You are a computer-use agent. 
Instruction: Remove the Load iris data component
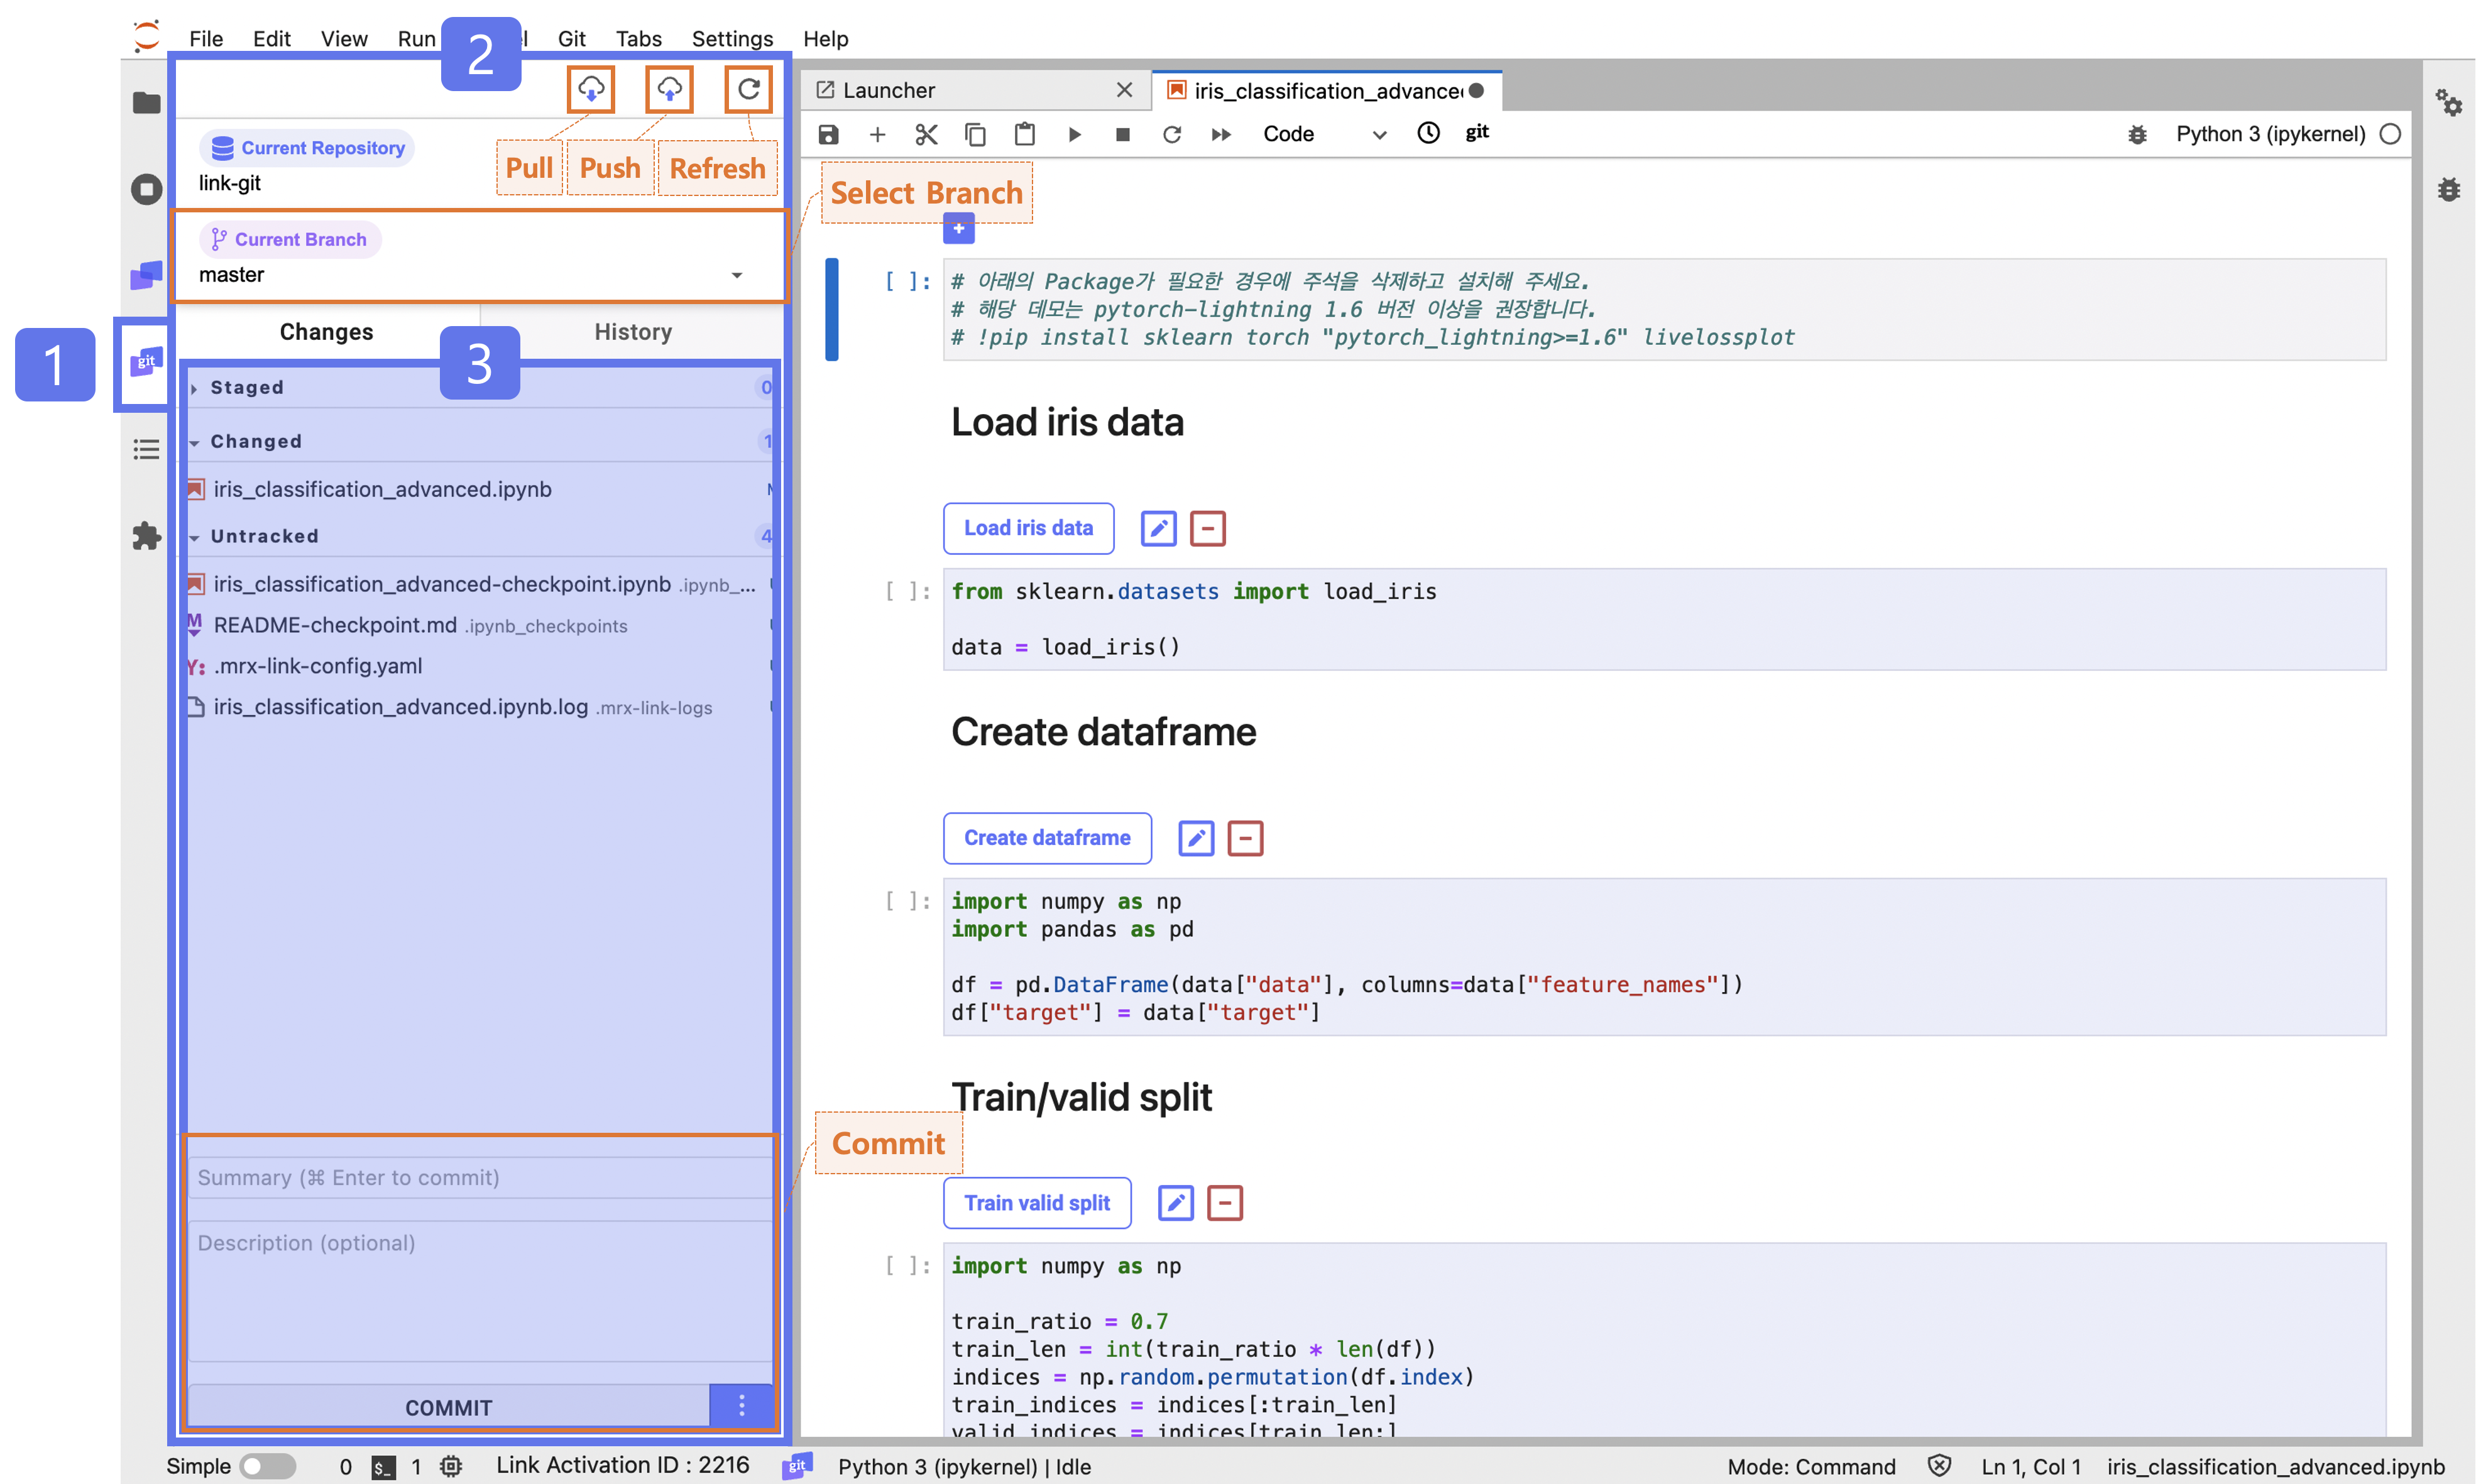pos(1207,528)
